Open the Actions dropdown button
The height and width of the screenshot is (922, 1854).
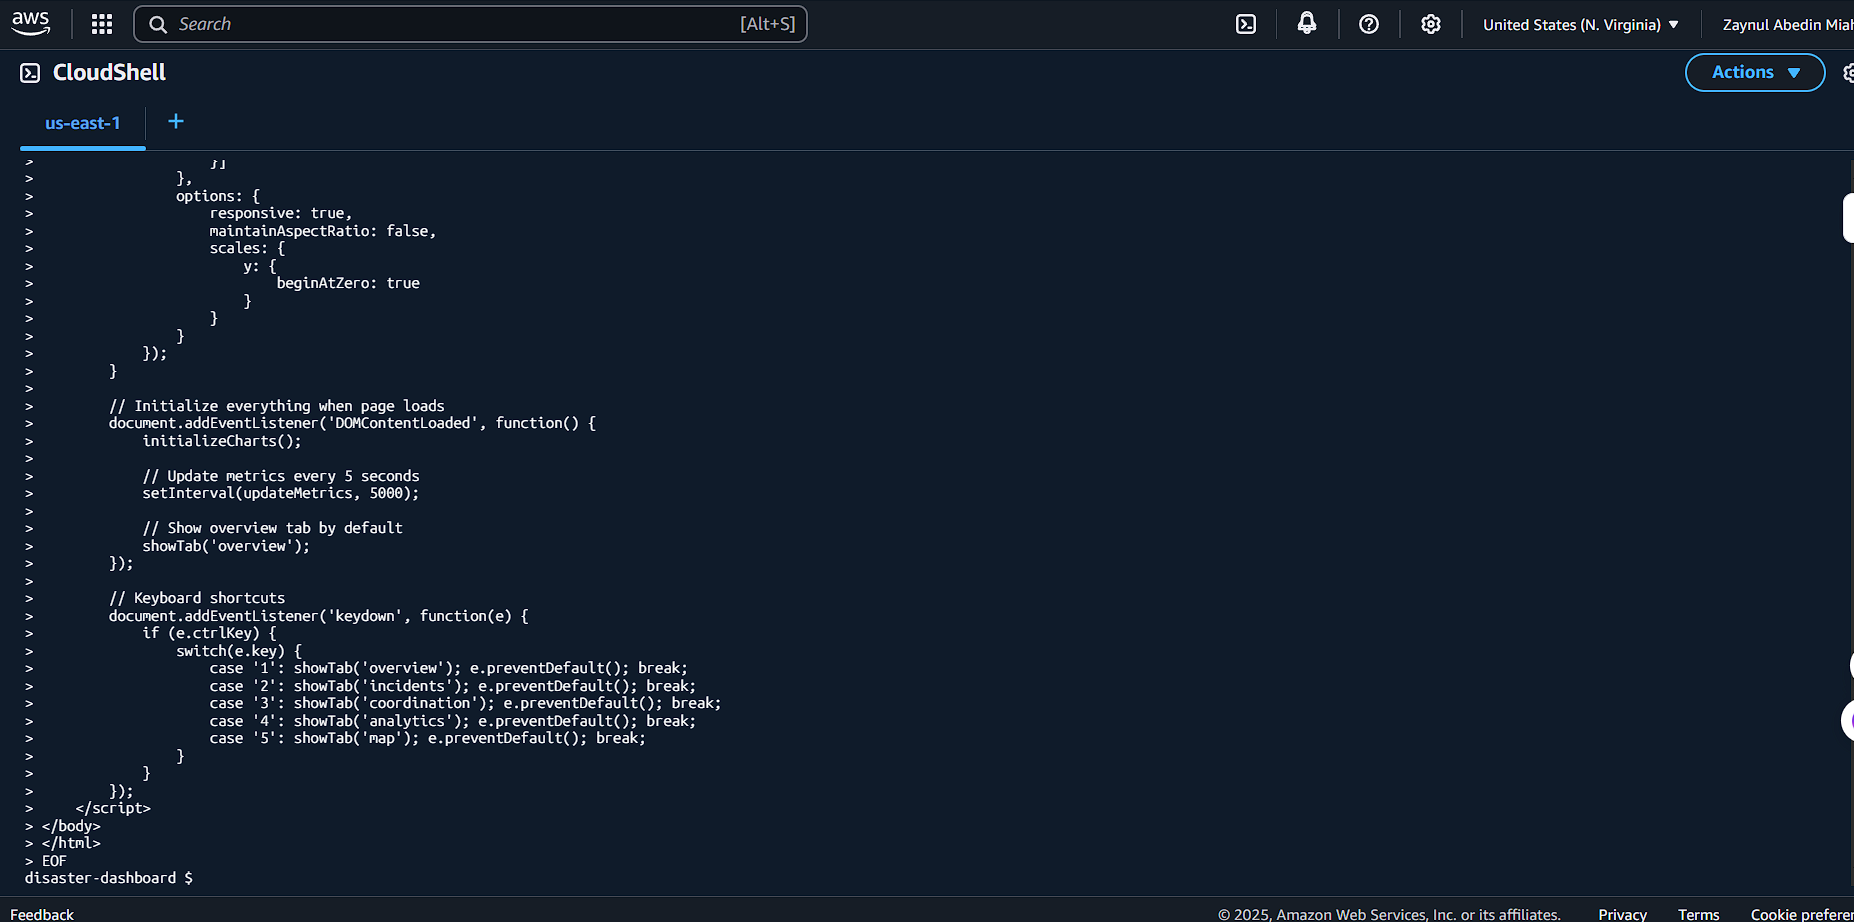[x=1755, y=72]
